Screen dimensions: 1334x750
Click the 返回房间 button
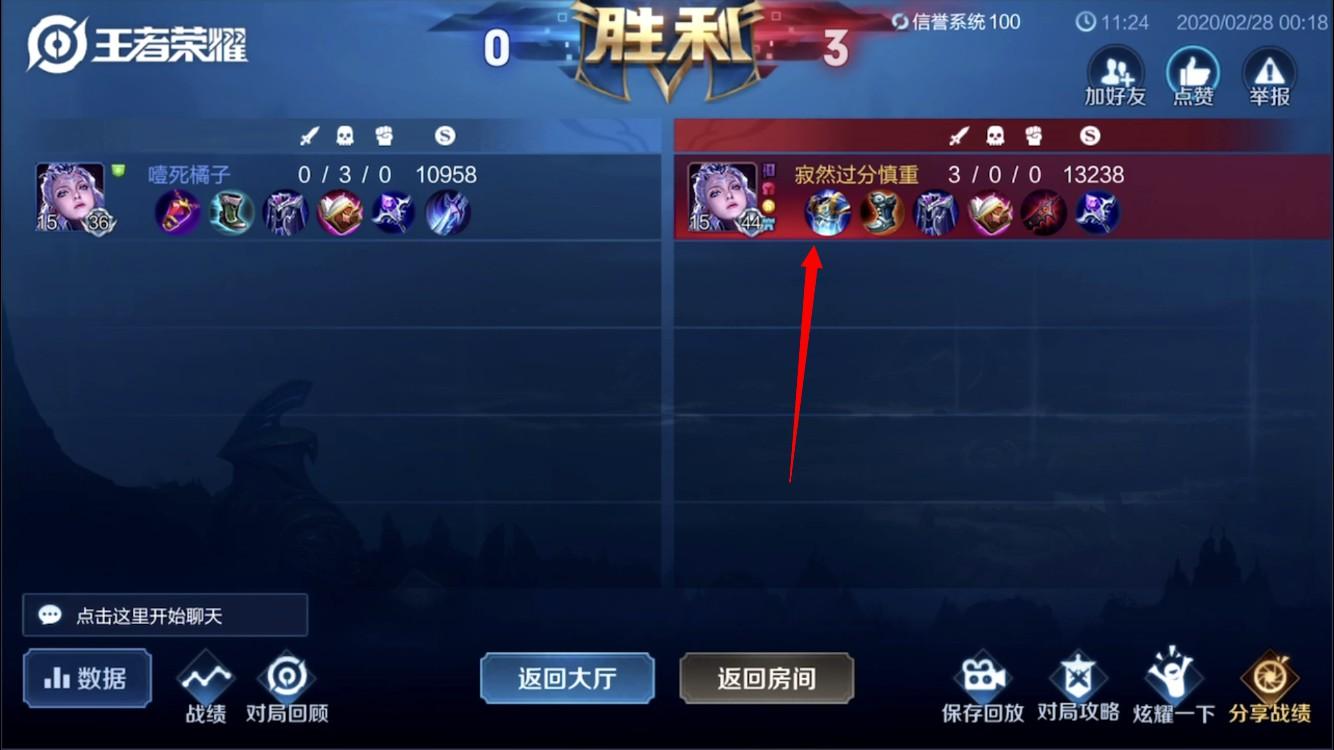767,678
